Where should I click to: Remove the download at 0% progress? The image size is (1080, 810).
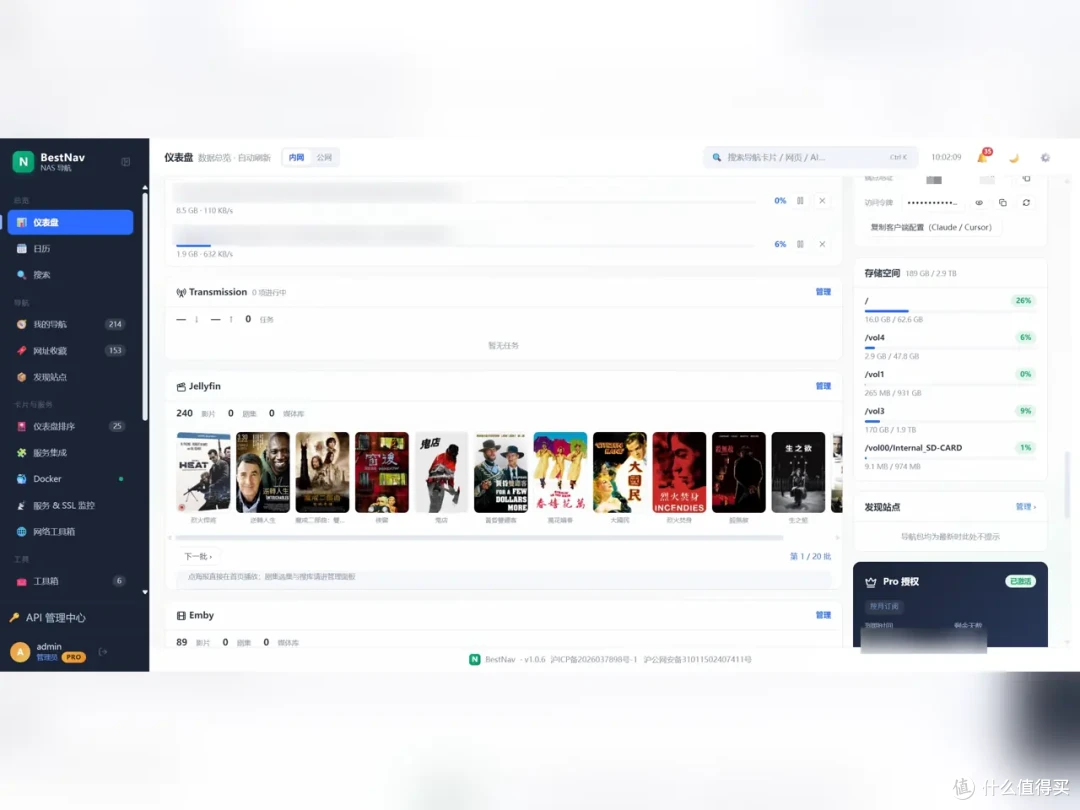822,201
